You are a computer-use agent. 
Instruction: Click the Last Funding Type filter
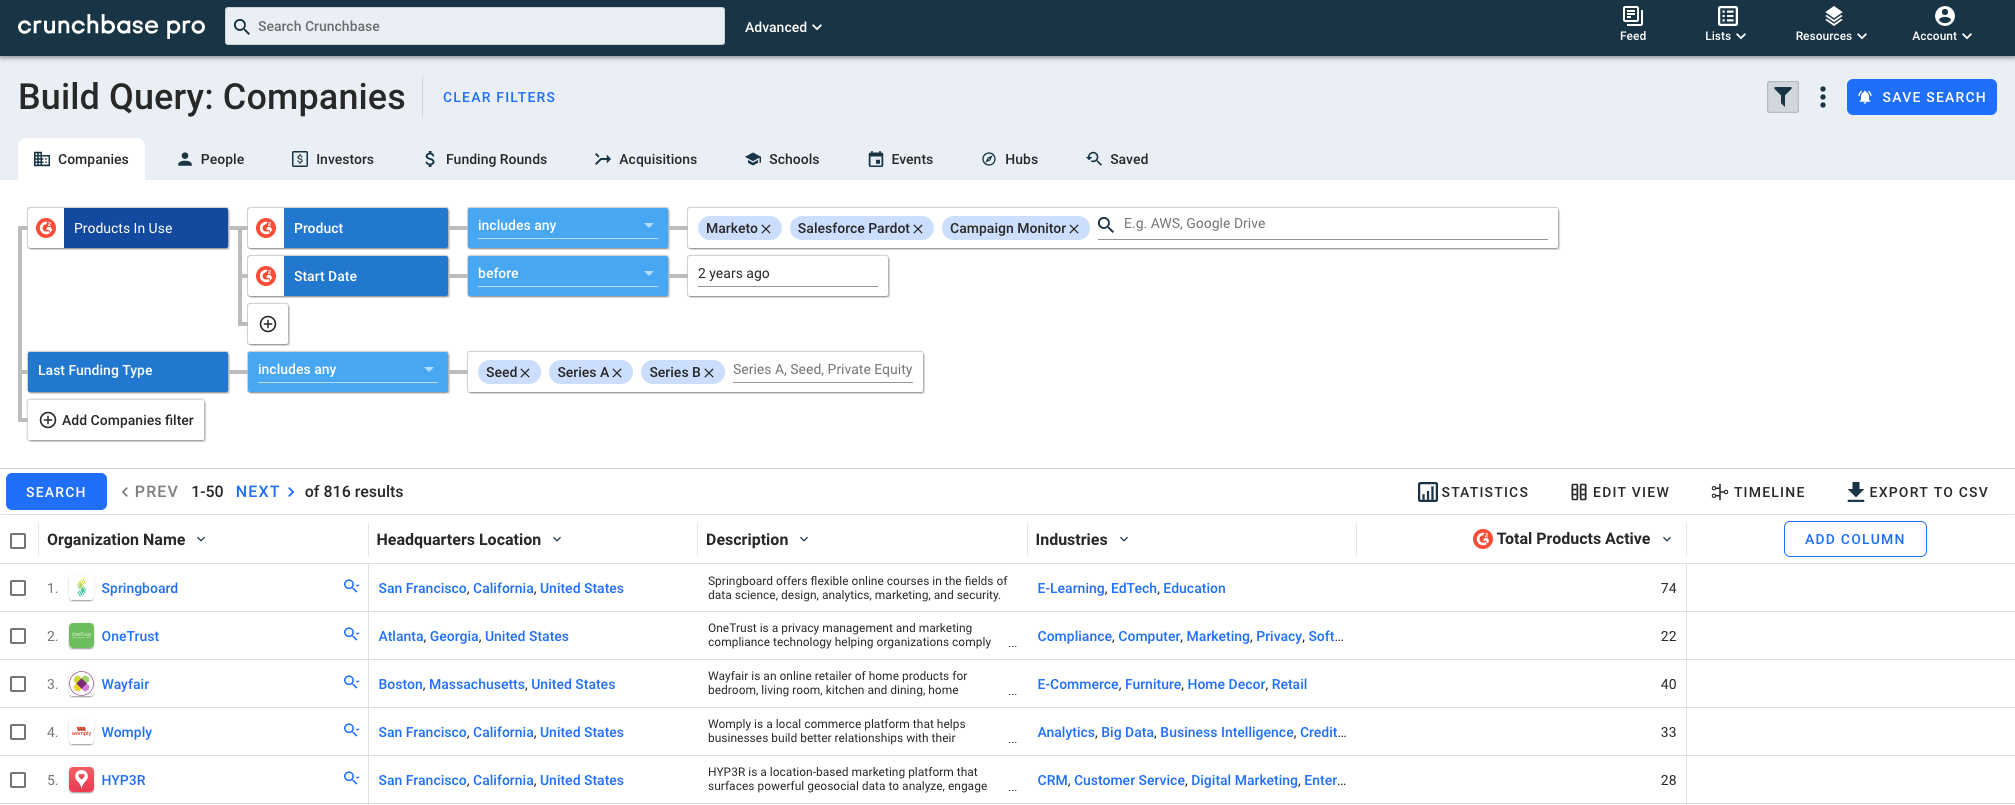click(x=128, y=371)
